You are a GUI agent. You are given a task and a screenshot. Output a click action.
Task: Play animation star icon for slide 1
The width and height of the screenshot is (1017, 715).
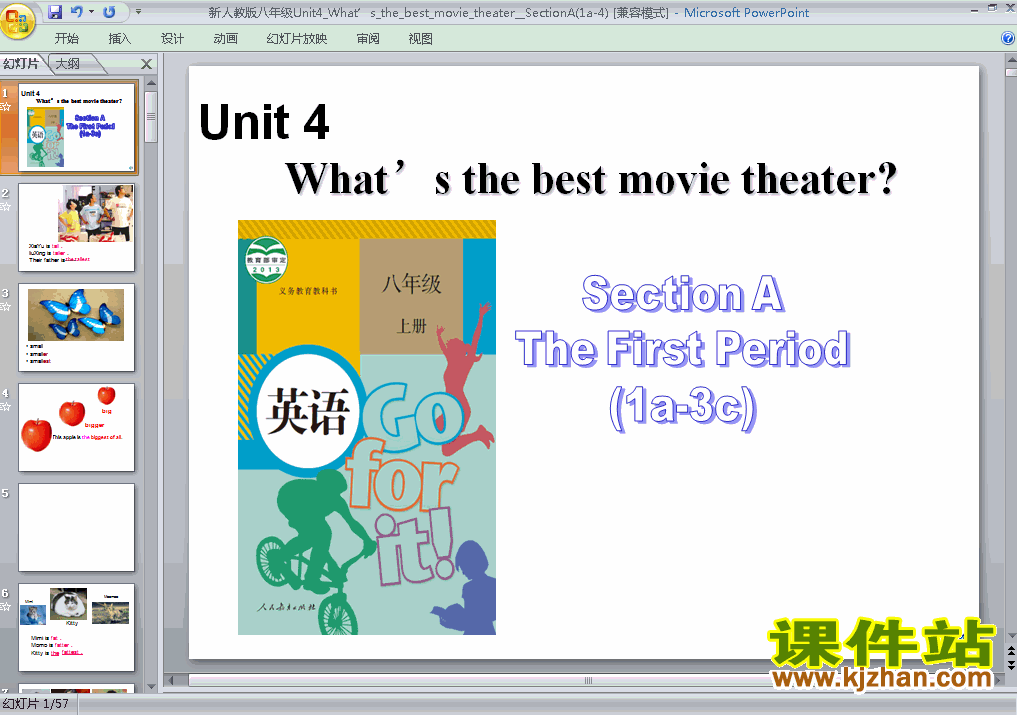pyautogui.click(x=6, y=107)
